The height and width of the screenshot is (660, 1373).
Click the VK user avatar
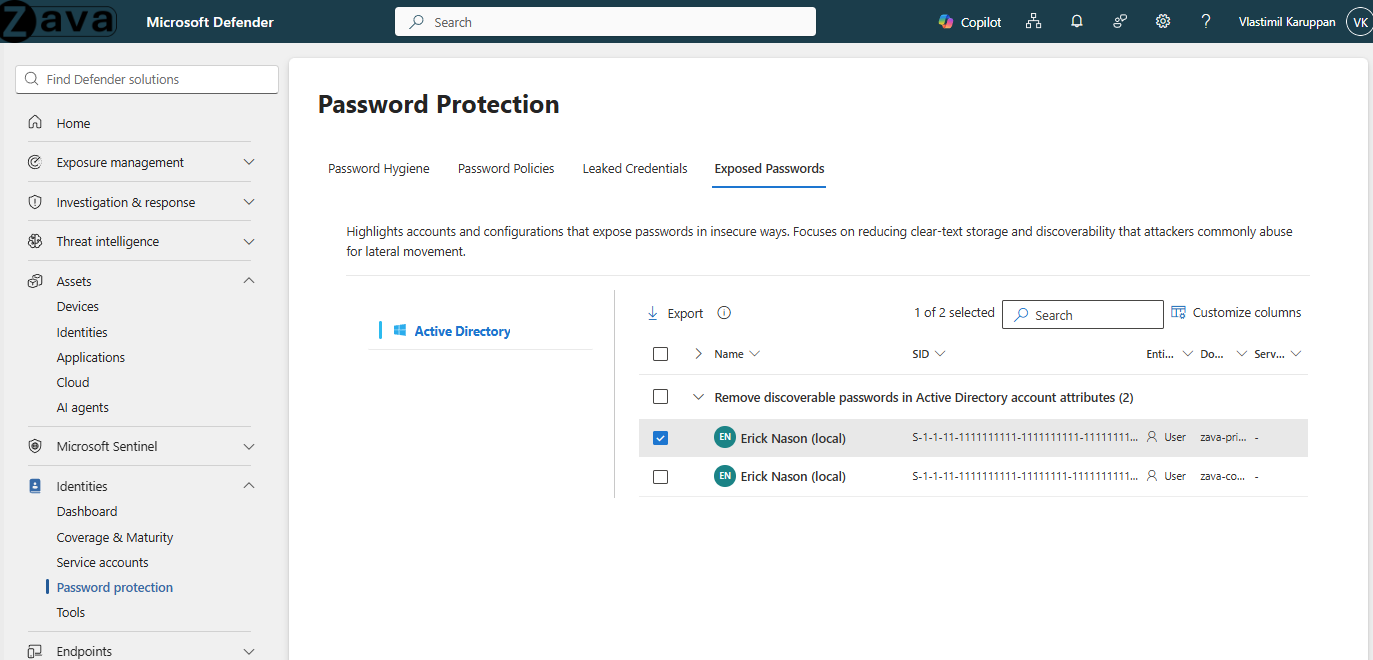pos(1360,22)
